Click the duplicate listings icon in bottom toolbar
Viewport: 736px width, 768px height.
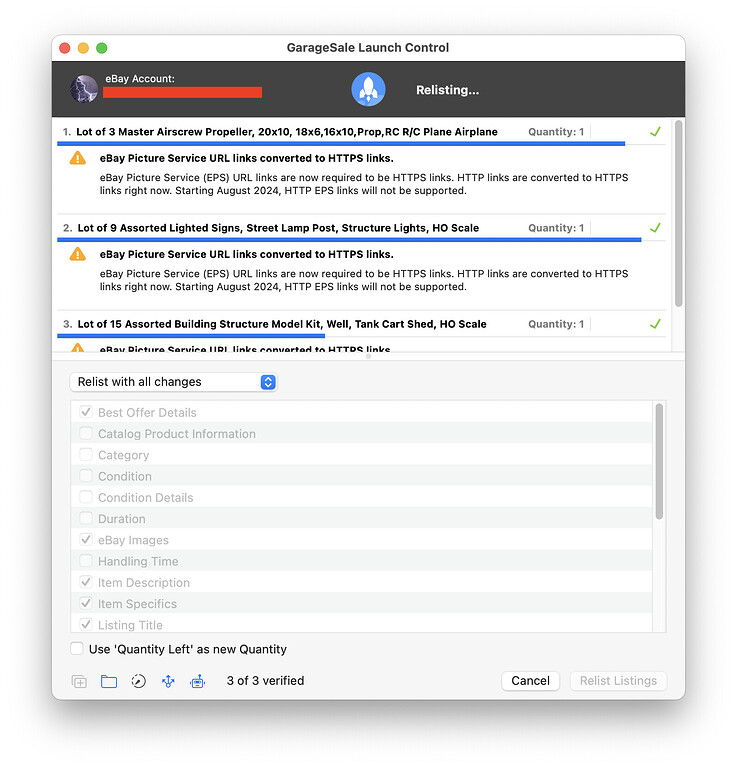pos(79,681)
